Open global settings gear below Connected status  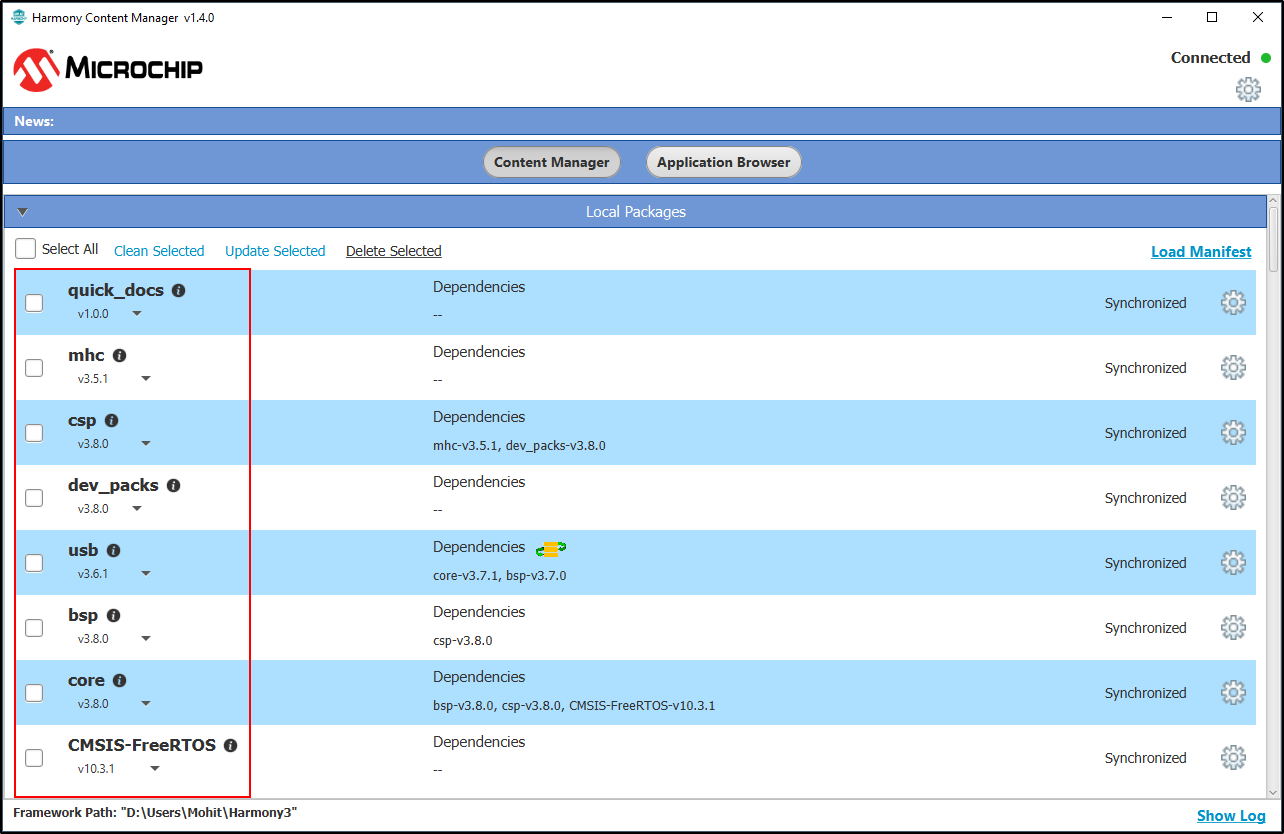1248,90
